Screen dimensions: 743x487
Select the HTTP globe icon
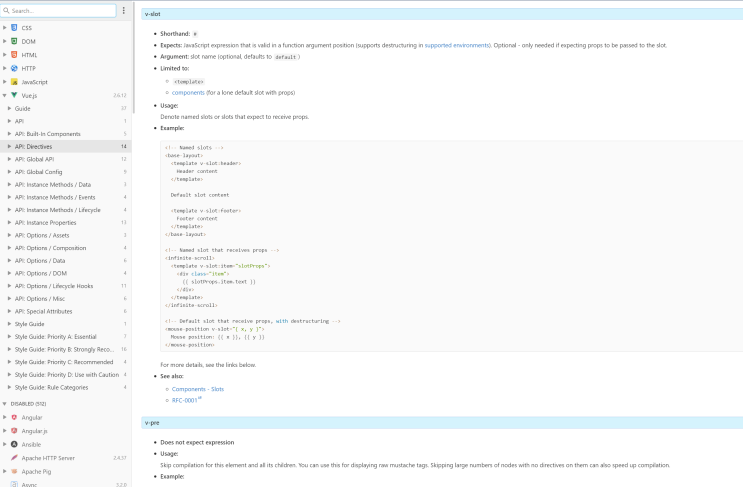tap(14, 68)
